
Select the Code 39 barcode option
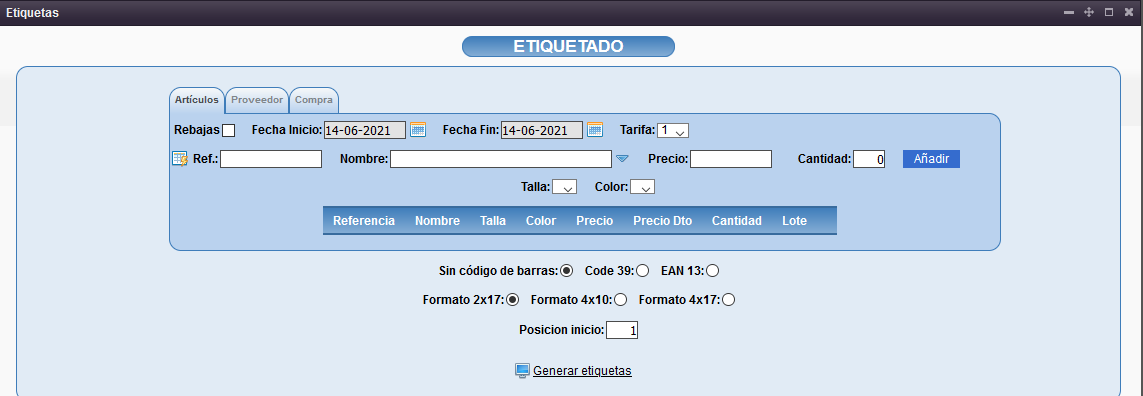pos(642,271)
